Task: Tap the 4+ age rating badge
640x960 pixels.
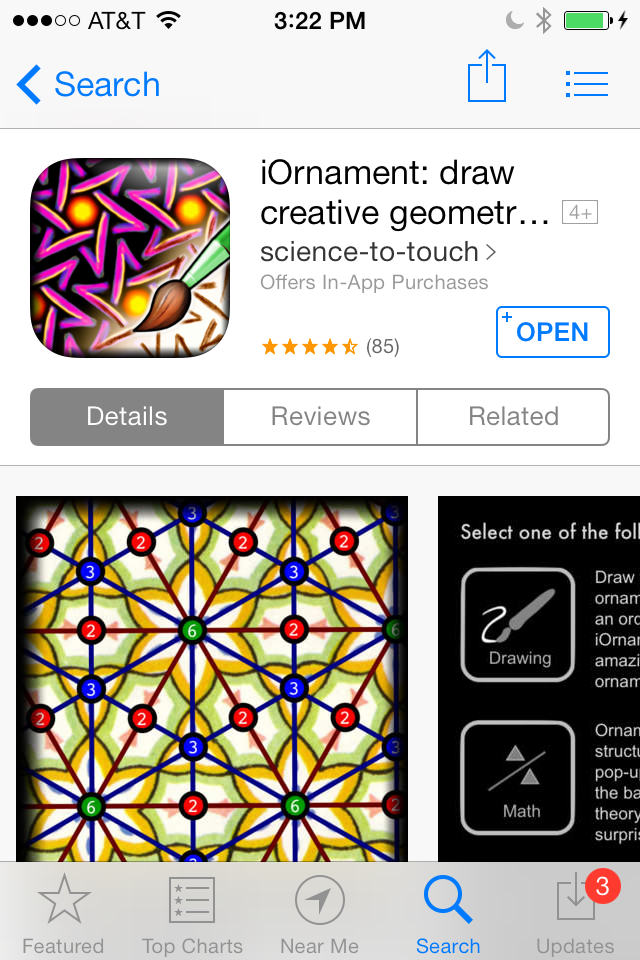Action: 580,212
